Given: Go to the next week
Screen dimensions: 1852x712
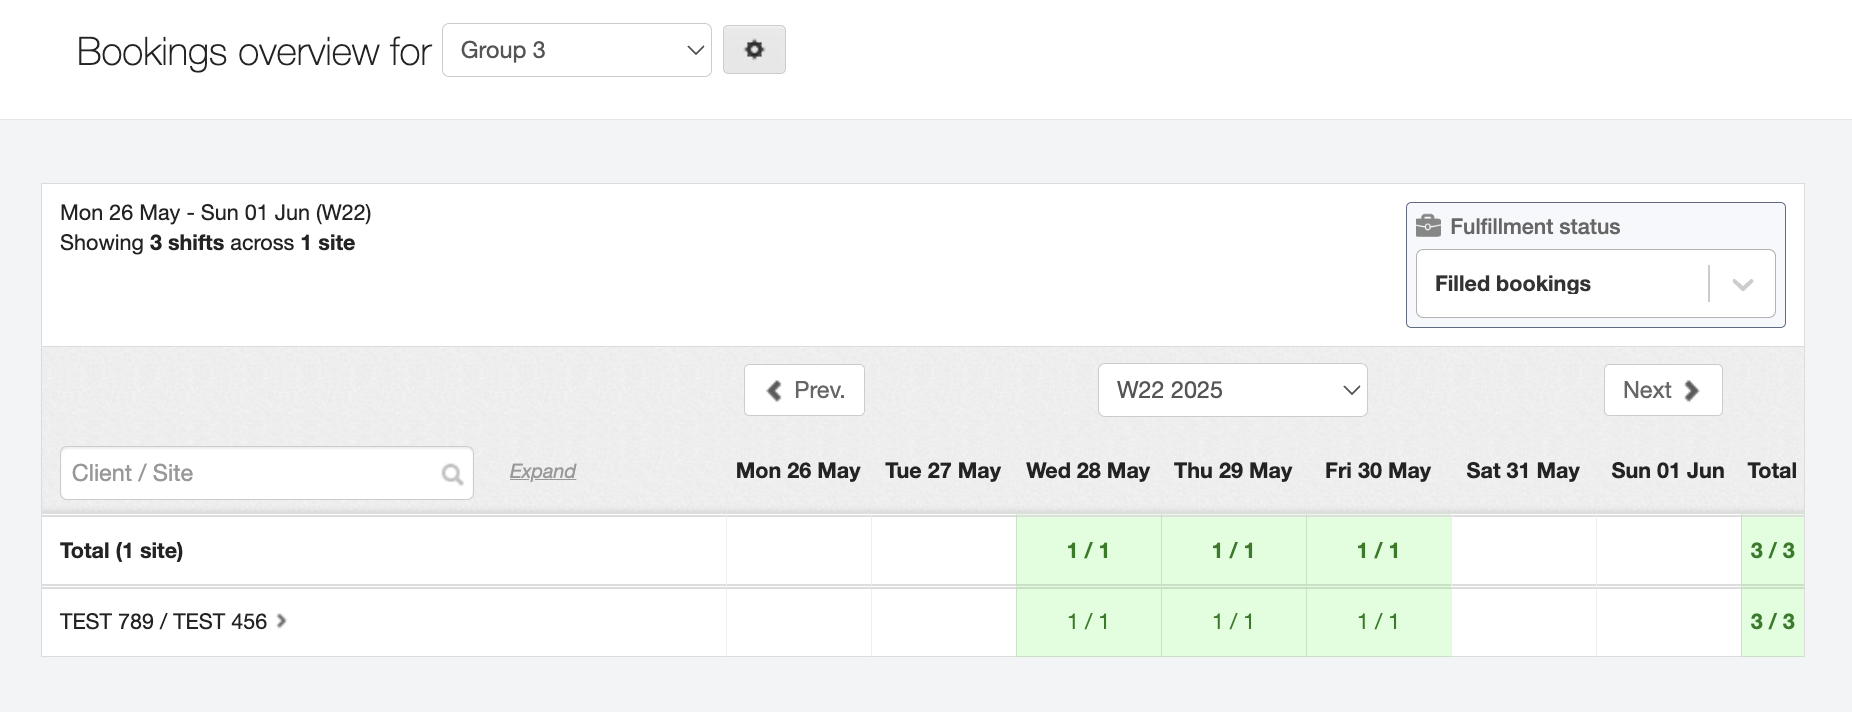Looking at the screenshot, I should coord(1662,390).
